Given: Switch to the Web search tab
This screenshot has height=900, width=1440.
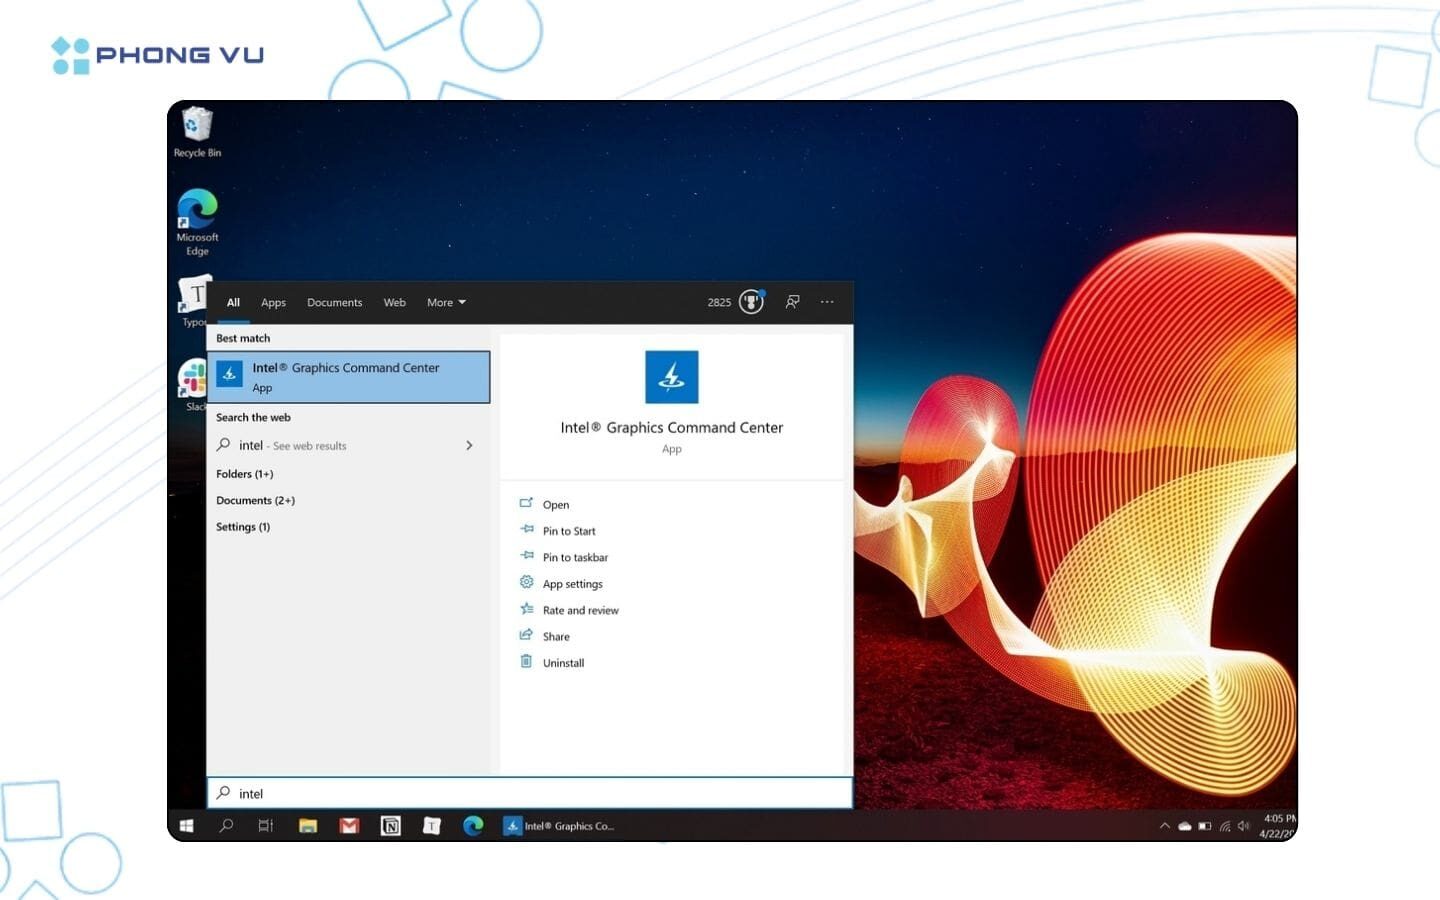Looking at the screenshot, I should (395, 303).
